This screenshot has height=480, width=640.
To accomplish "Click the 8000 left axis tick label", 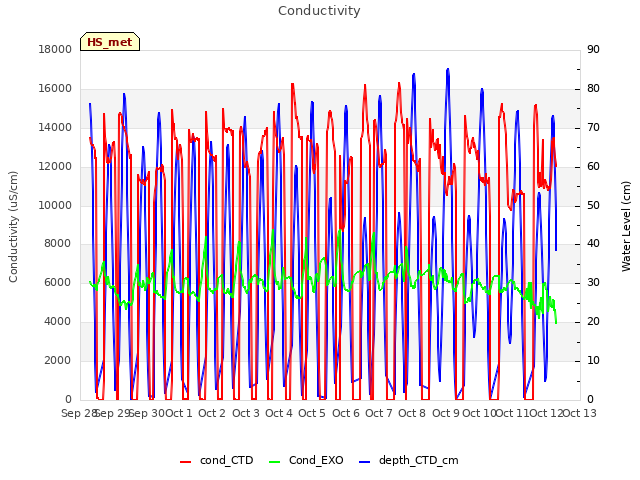I will [x=57, y=244].
